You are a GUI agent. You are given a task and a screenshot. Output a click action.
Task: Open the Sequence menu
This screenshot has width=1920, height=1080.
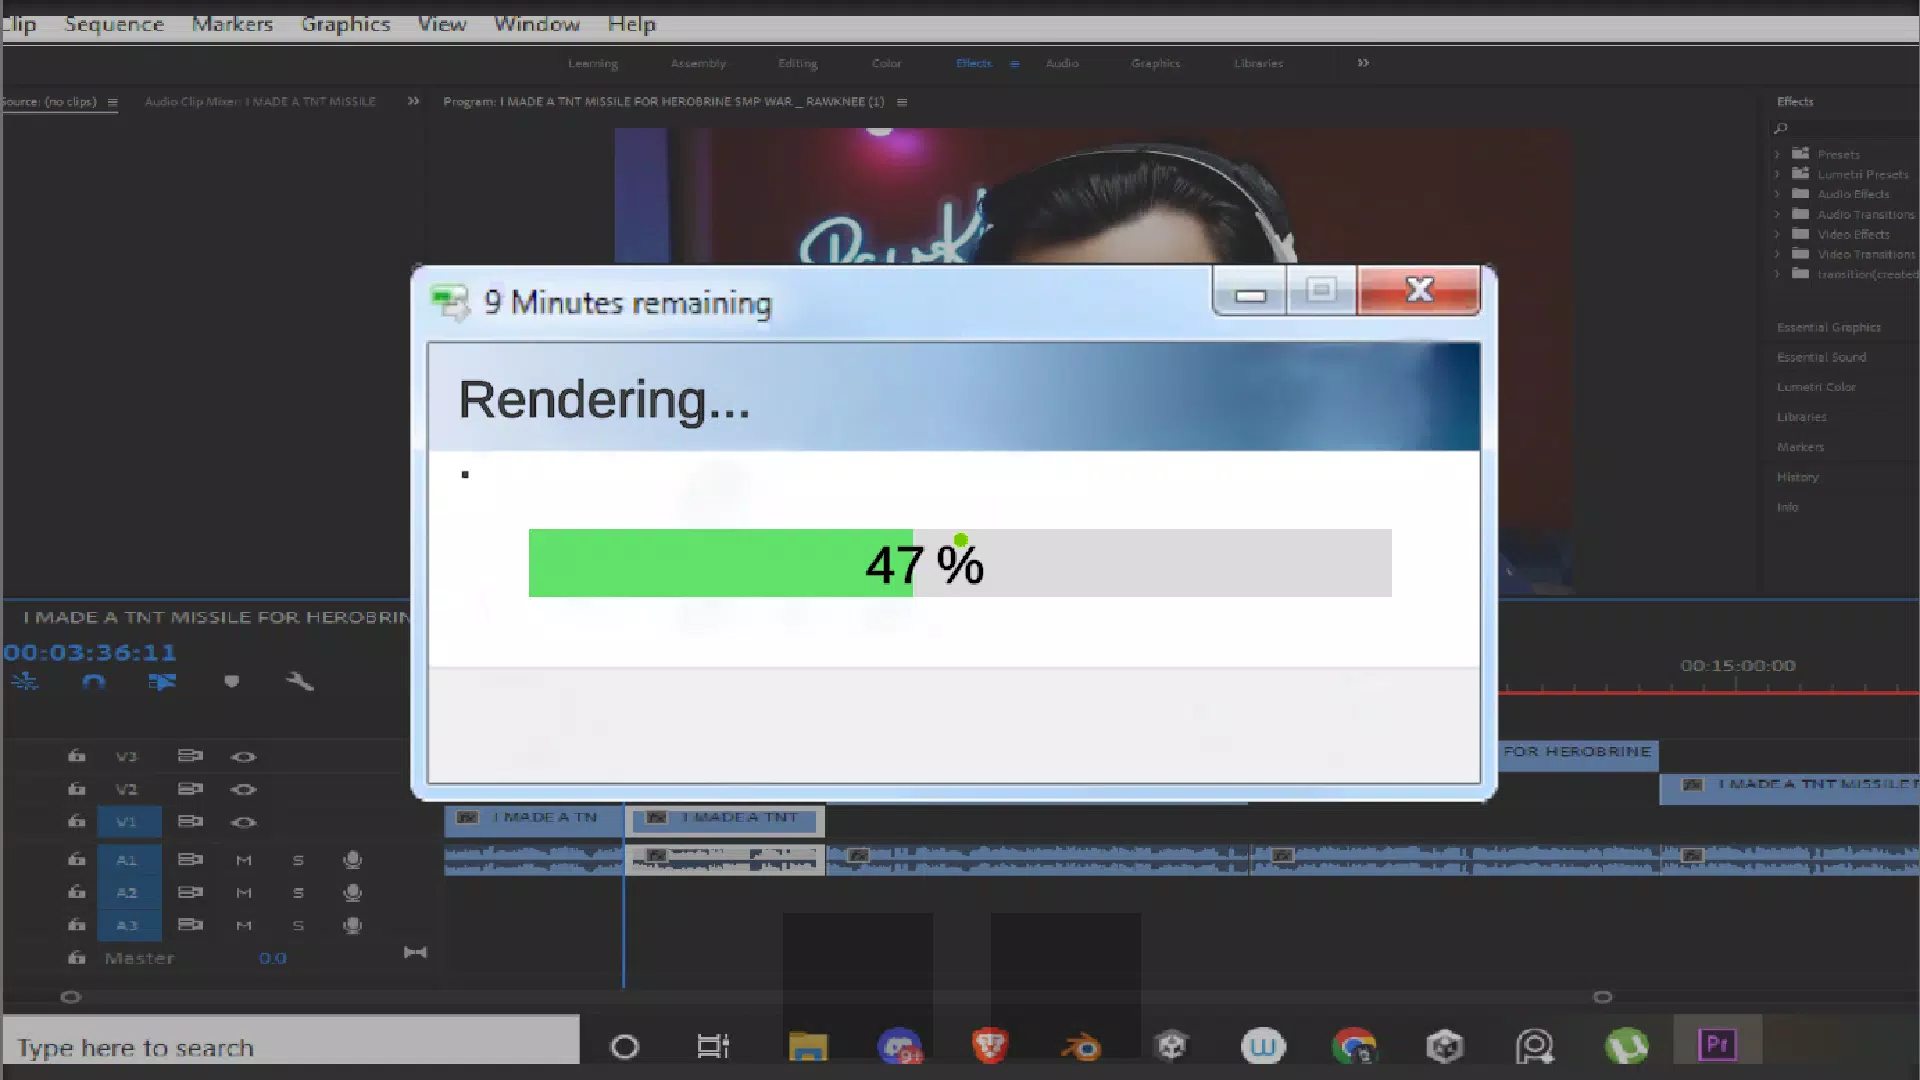click(114, 24)
